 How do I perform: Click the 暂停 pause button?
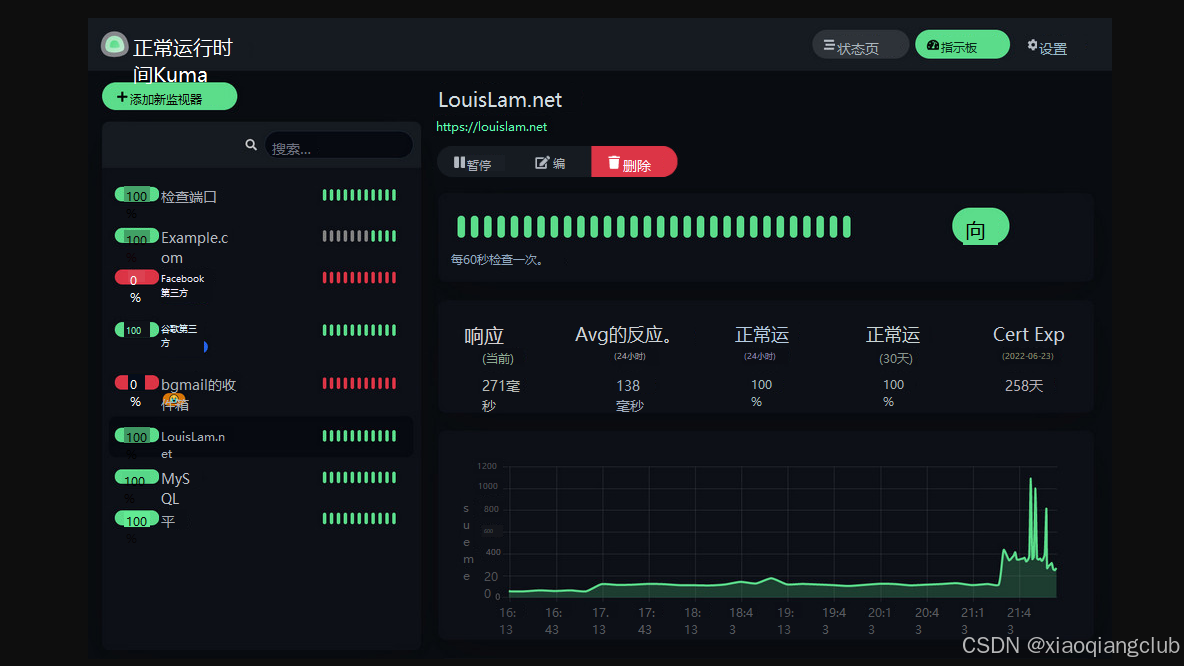[x=472, y=162]
